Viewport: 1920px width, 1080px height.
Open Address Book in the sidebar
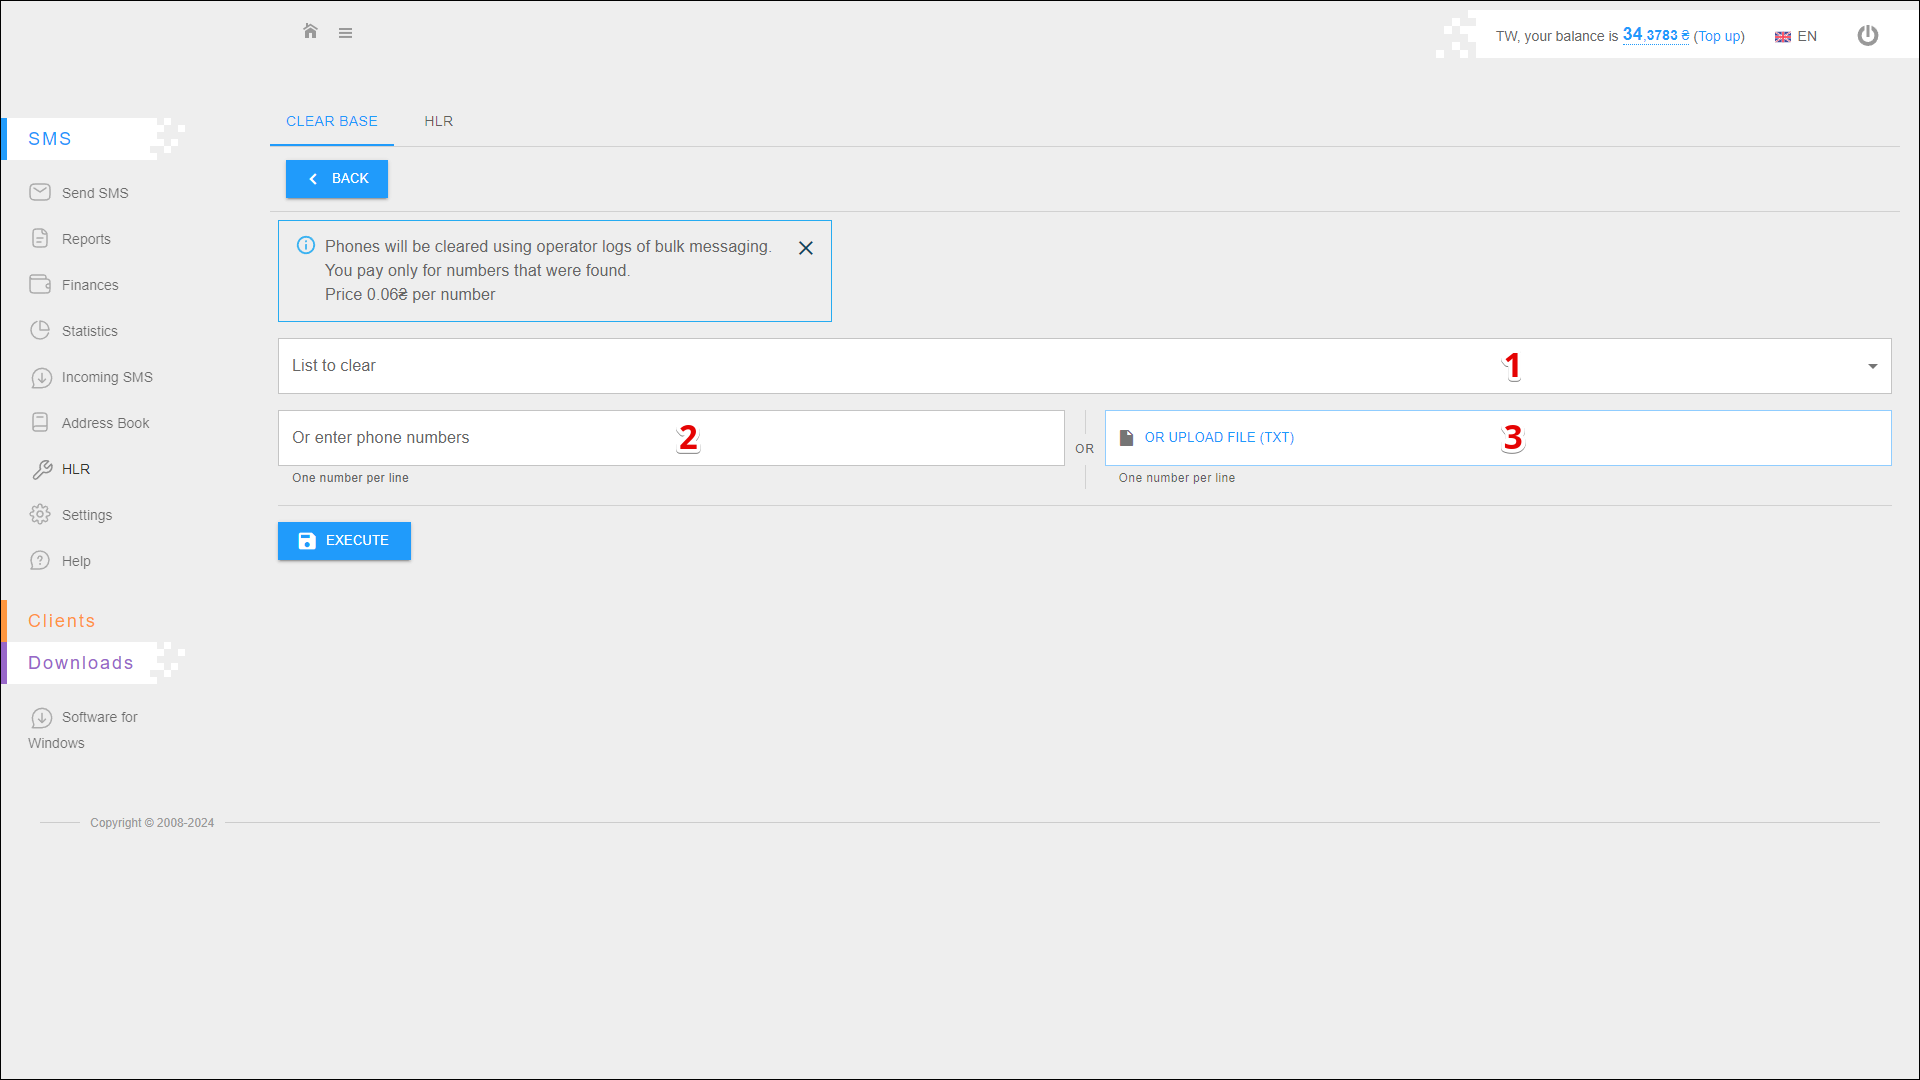click(105, 423)
